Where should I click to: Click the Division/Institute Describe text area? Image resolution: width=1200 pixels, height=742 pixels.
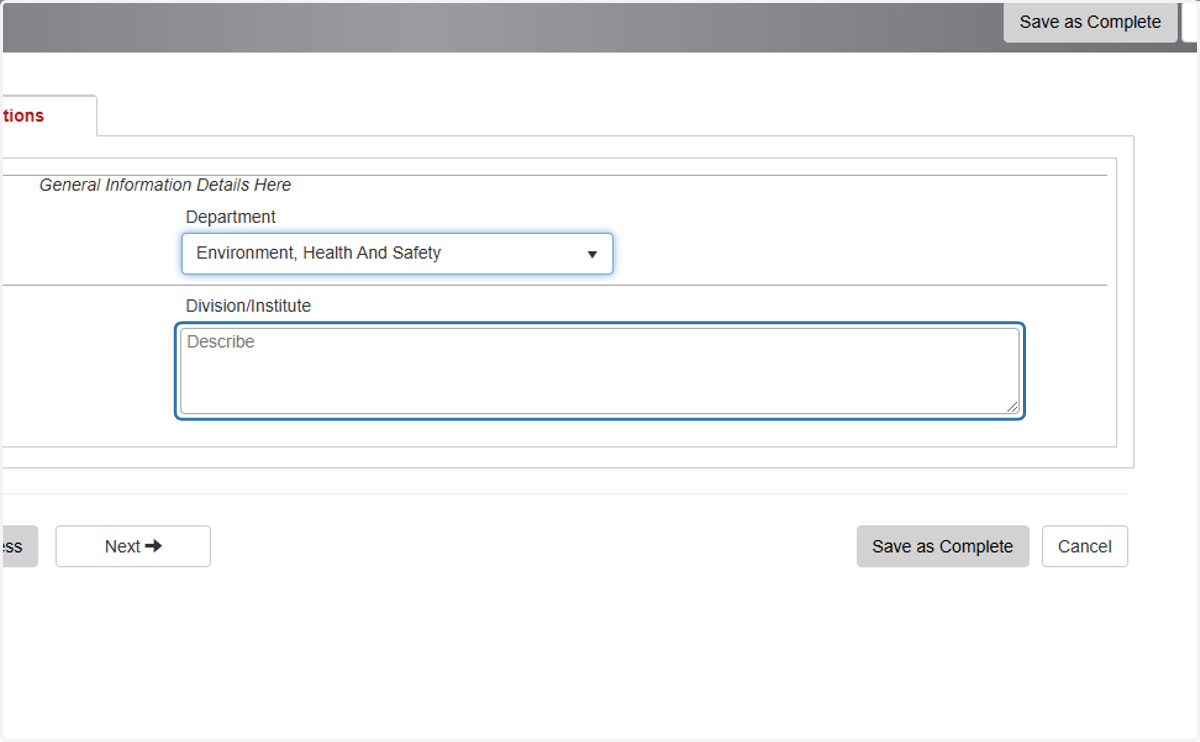tap(600, 371)
